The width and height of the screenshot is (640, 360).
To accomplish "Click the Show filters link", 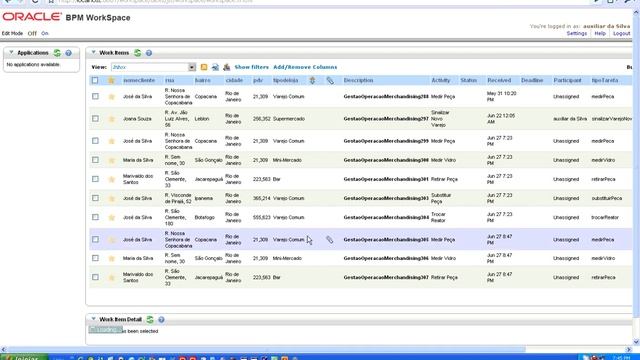I will 251,67.
